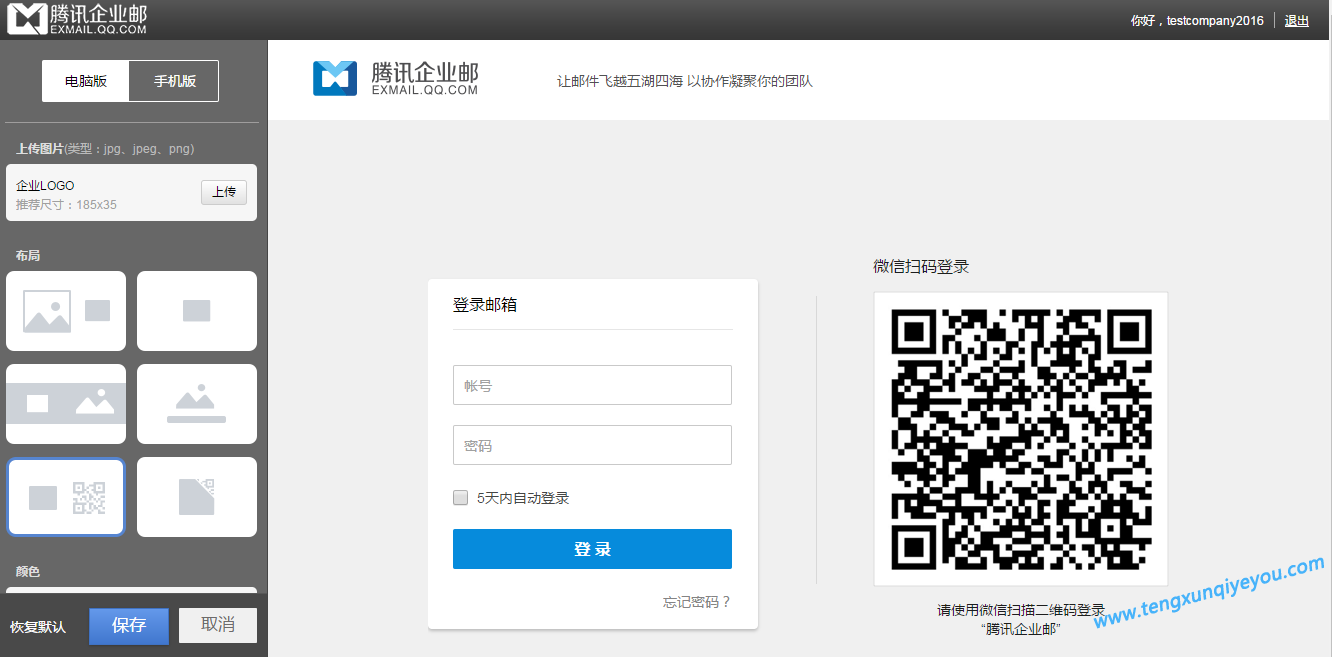Click 恢复默认 to restore defaults

pyautogui.click(x=38, y=627)
